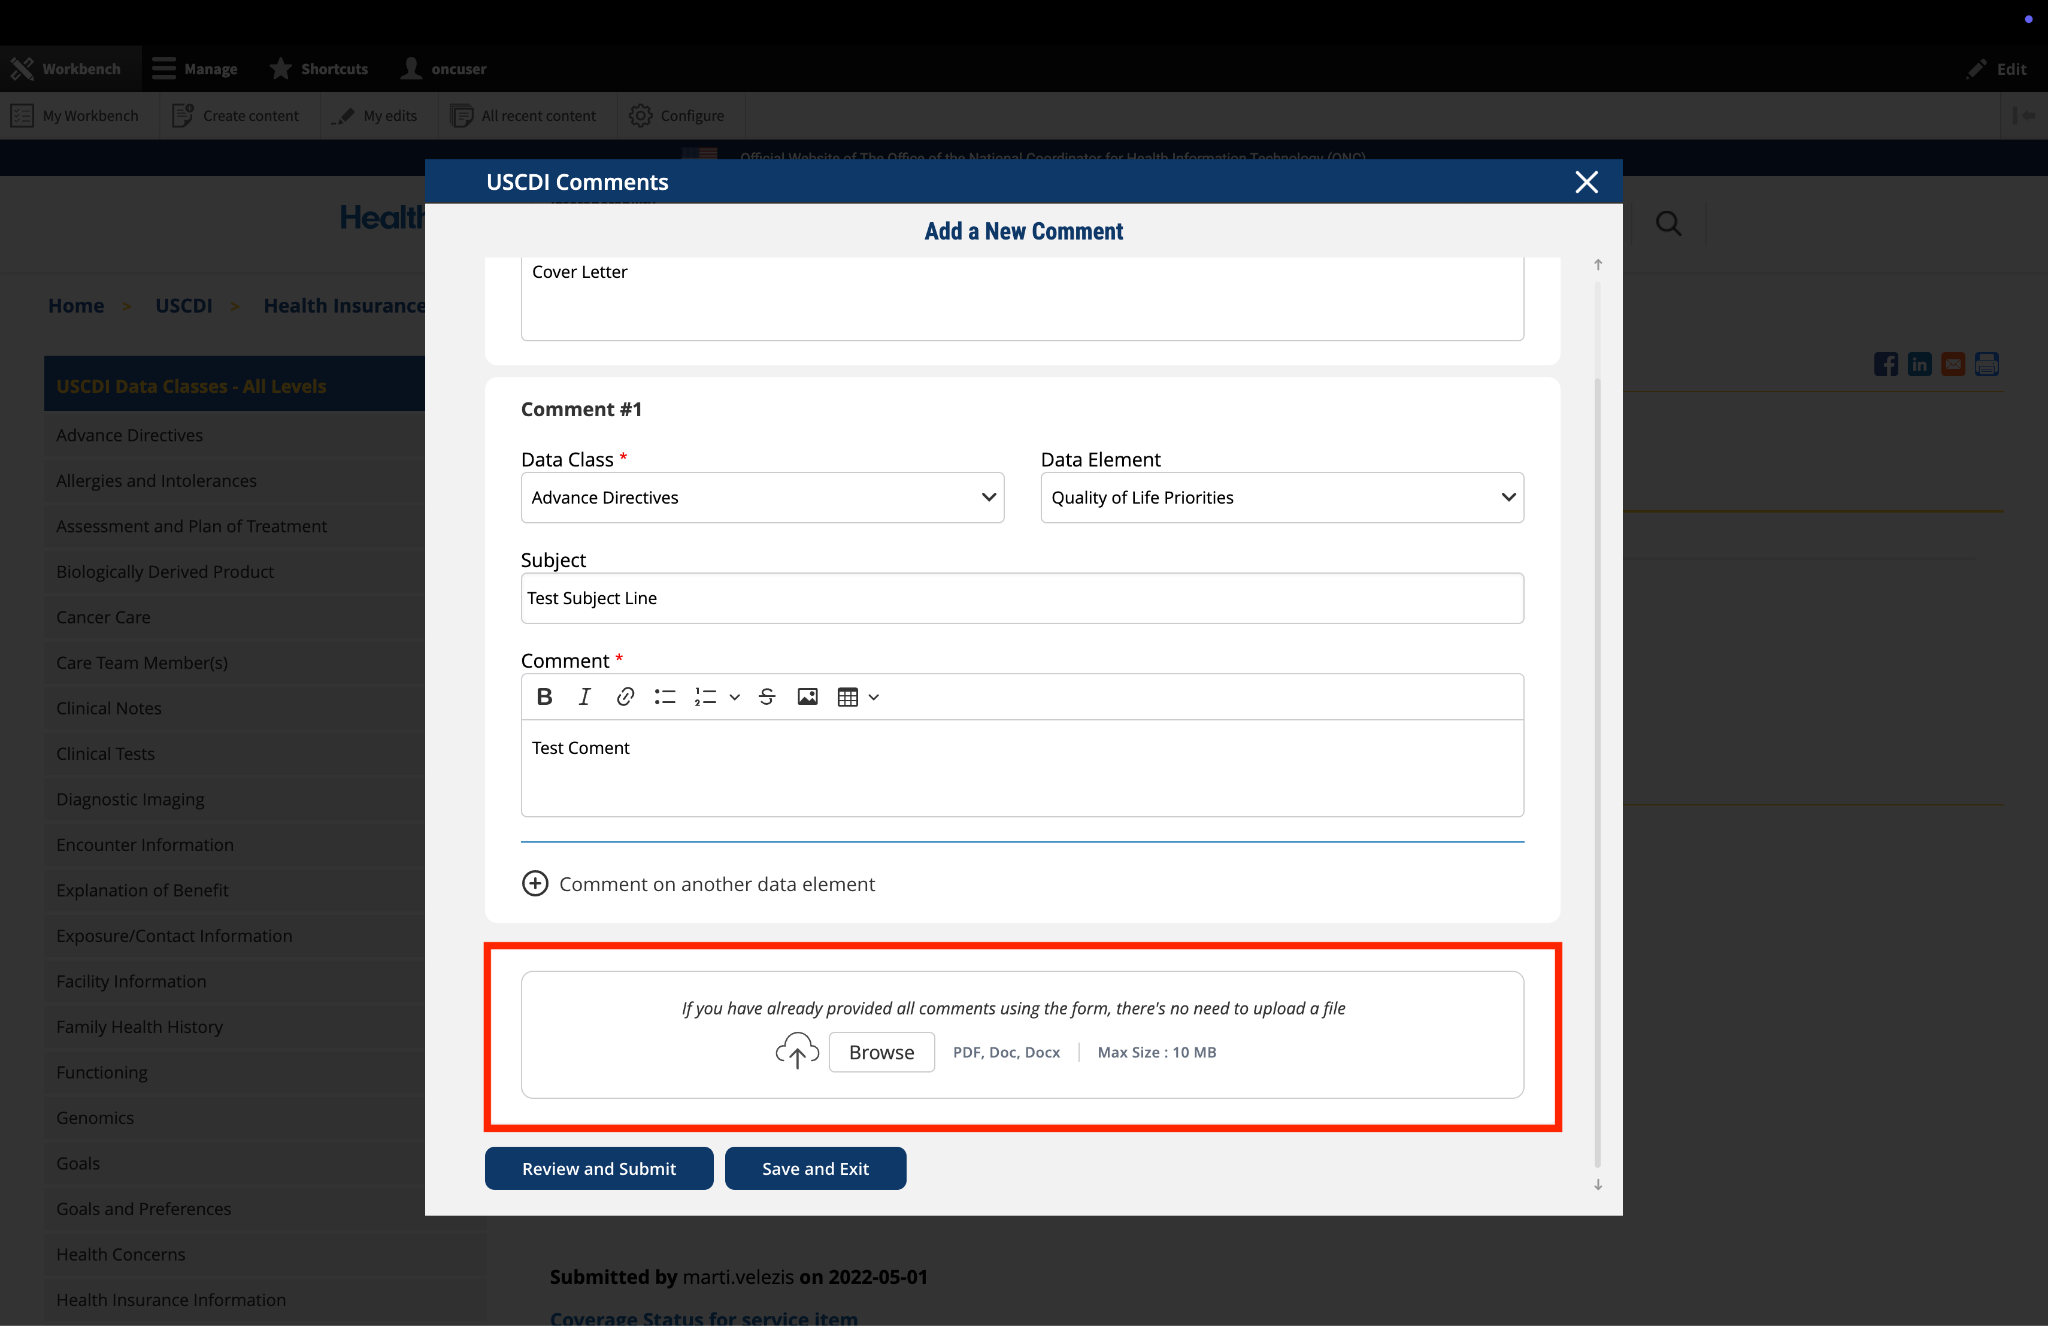Click the Subject text field
This screenshot has width=2048, height=1326.
click(x=1022, y=598)
